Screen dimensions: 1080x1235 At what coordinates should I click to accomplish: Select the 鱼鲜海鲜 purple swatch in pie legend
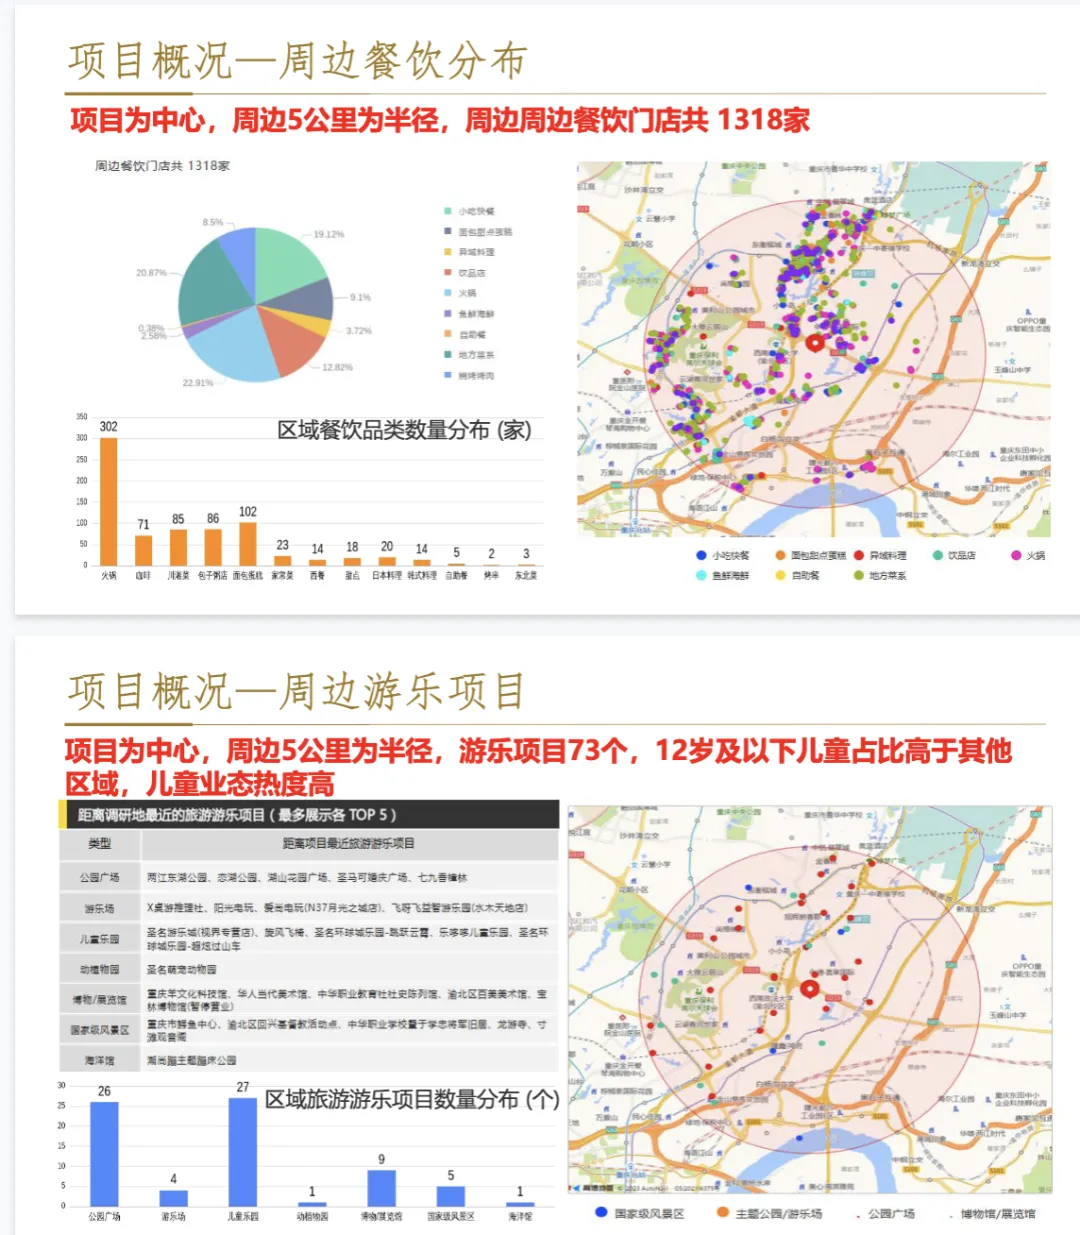(448, 313)
